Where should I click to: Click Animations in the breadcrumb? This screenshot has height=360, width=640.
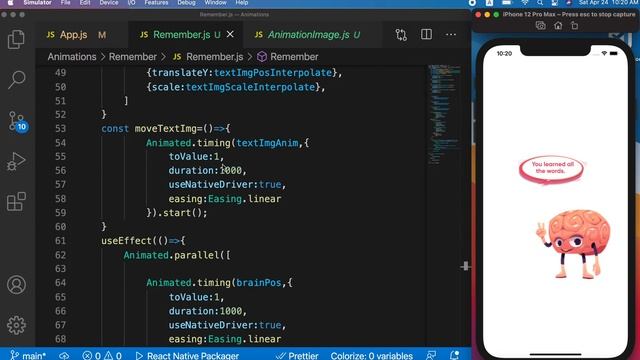click(x=72, y=57)
